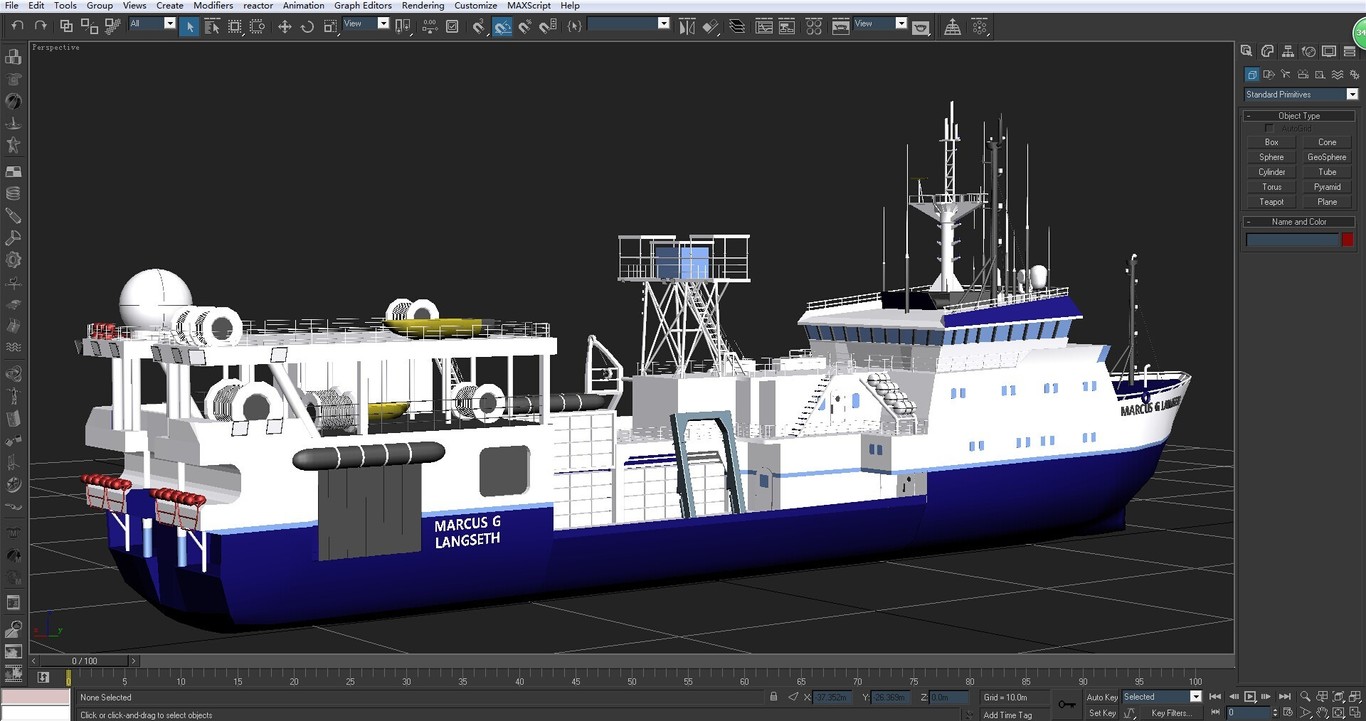Choose the Rectangular Selection Region tool
The width and height of the screenshot is (1366, 721).
click(x=235, y=27)
